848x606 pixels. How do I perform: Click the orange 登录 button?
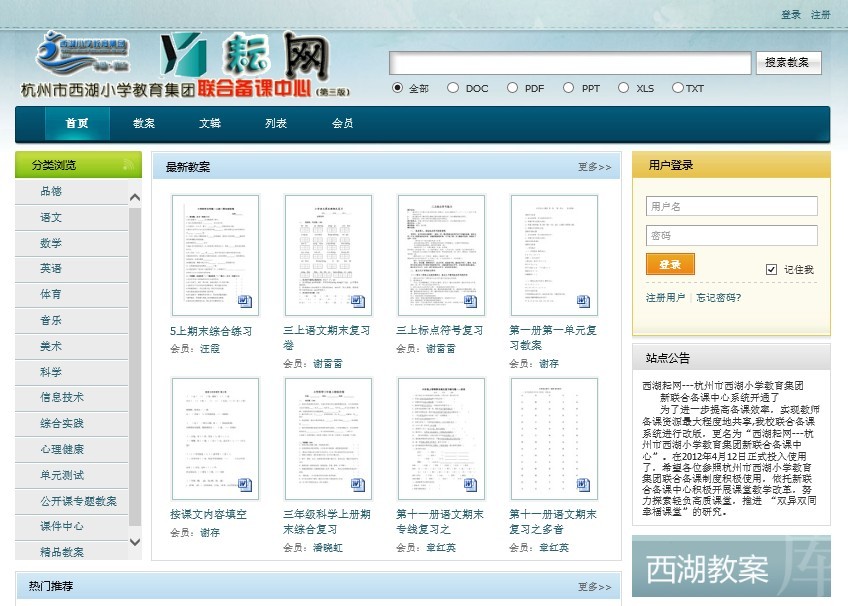(x=670, y=264)
